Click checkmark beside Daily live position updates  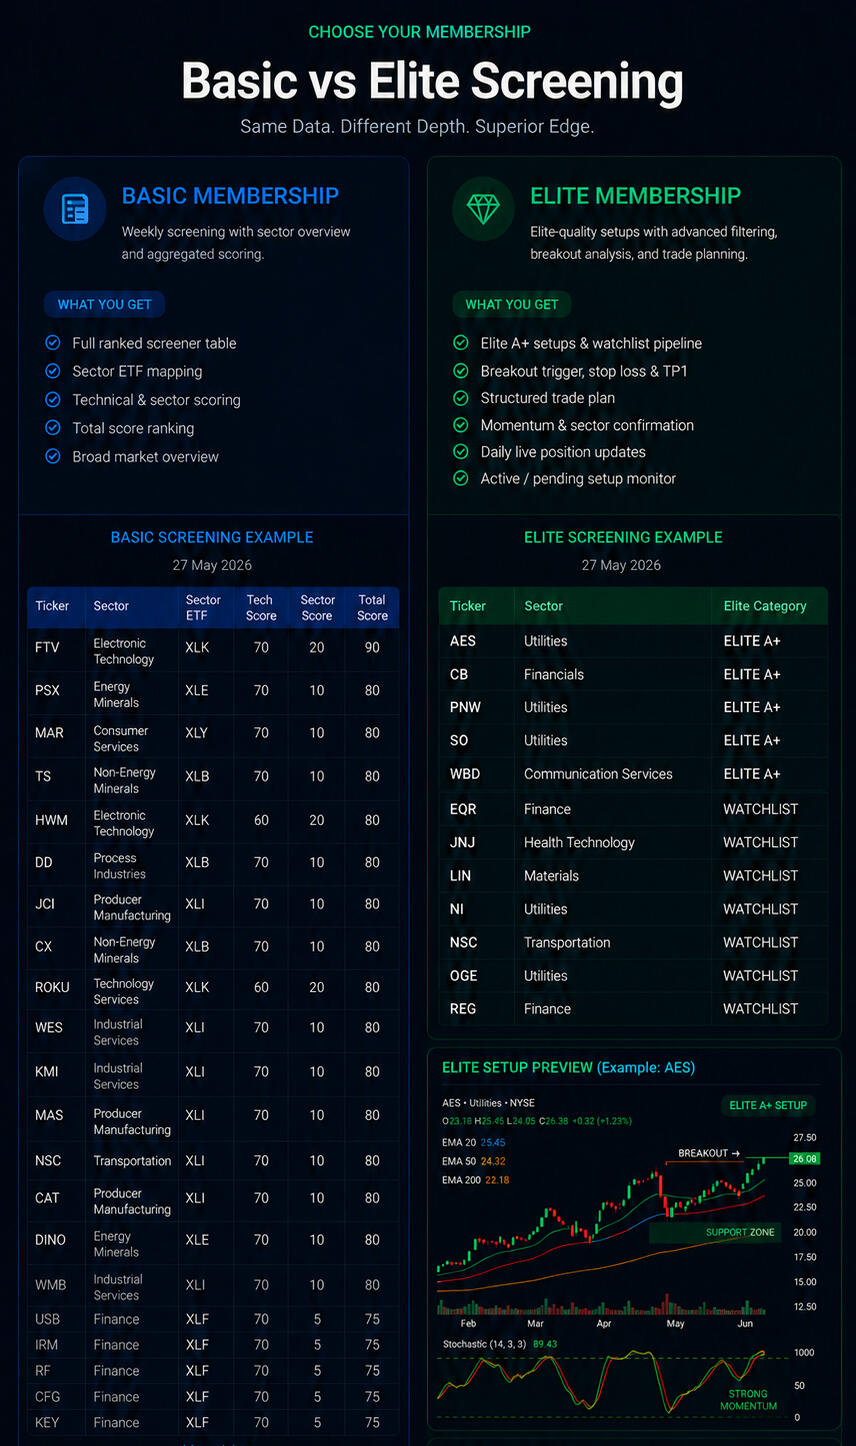pyautogui.click(x=461, y=452)
